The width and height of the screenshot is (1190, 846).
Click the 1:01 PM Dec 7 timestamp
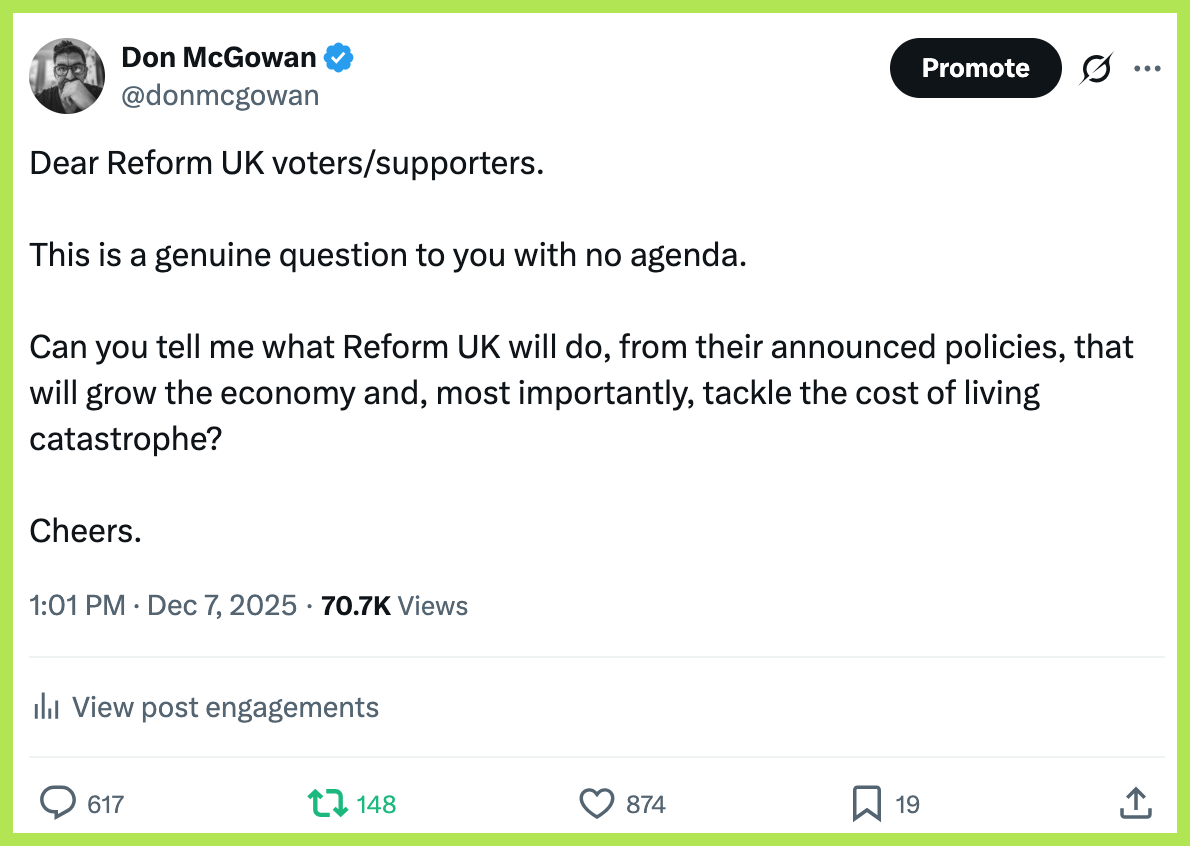163,605
